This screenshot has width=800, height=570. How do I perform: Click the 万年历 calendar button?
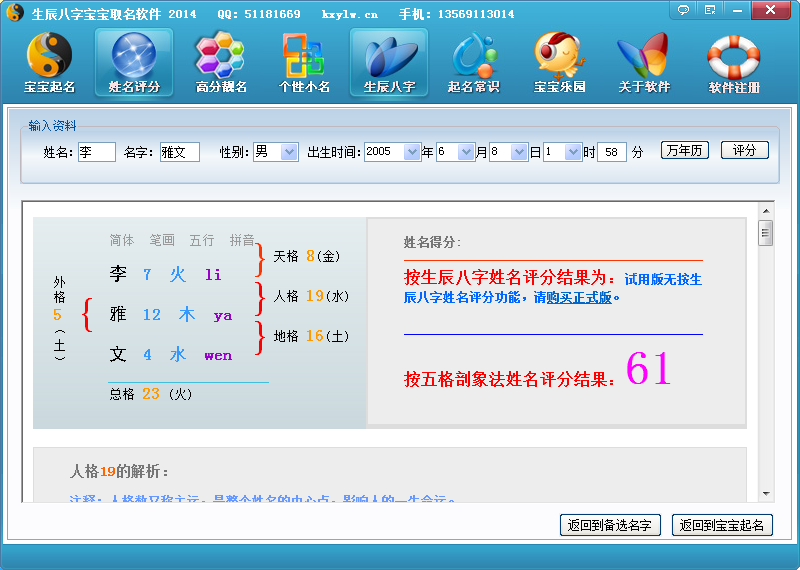(x=685, y=151)
